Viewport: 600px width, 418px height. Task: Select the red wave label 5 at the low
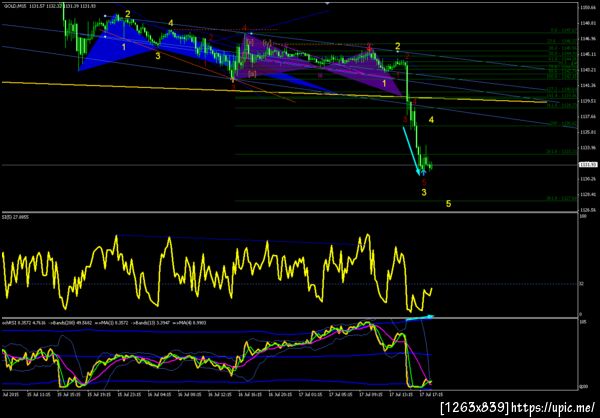[x=424, y=182]
